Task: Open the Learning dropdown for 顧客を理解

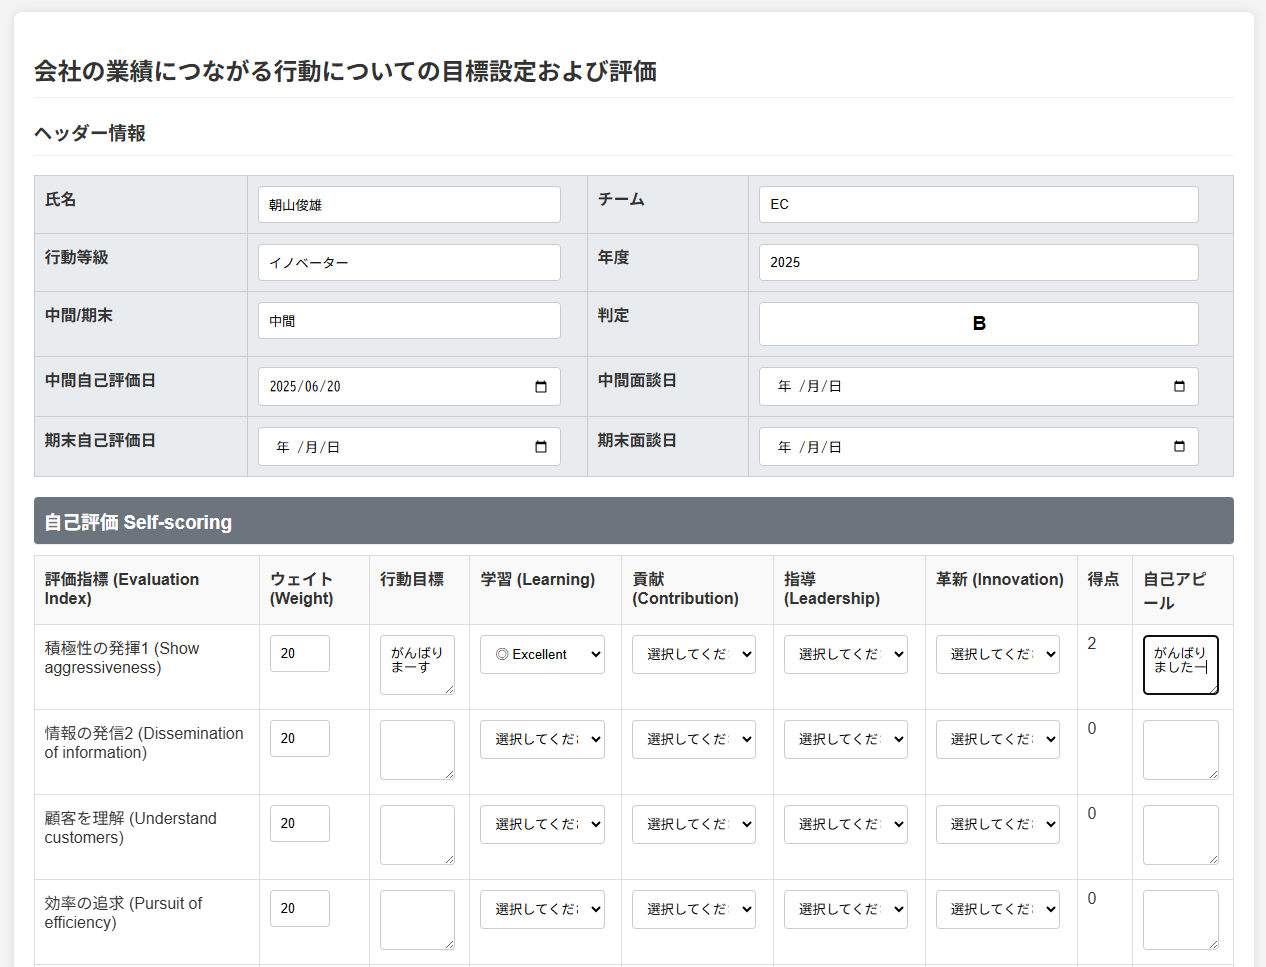Action: (x=542, y=824)
